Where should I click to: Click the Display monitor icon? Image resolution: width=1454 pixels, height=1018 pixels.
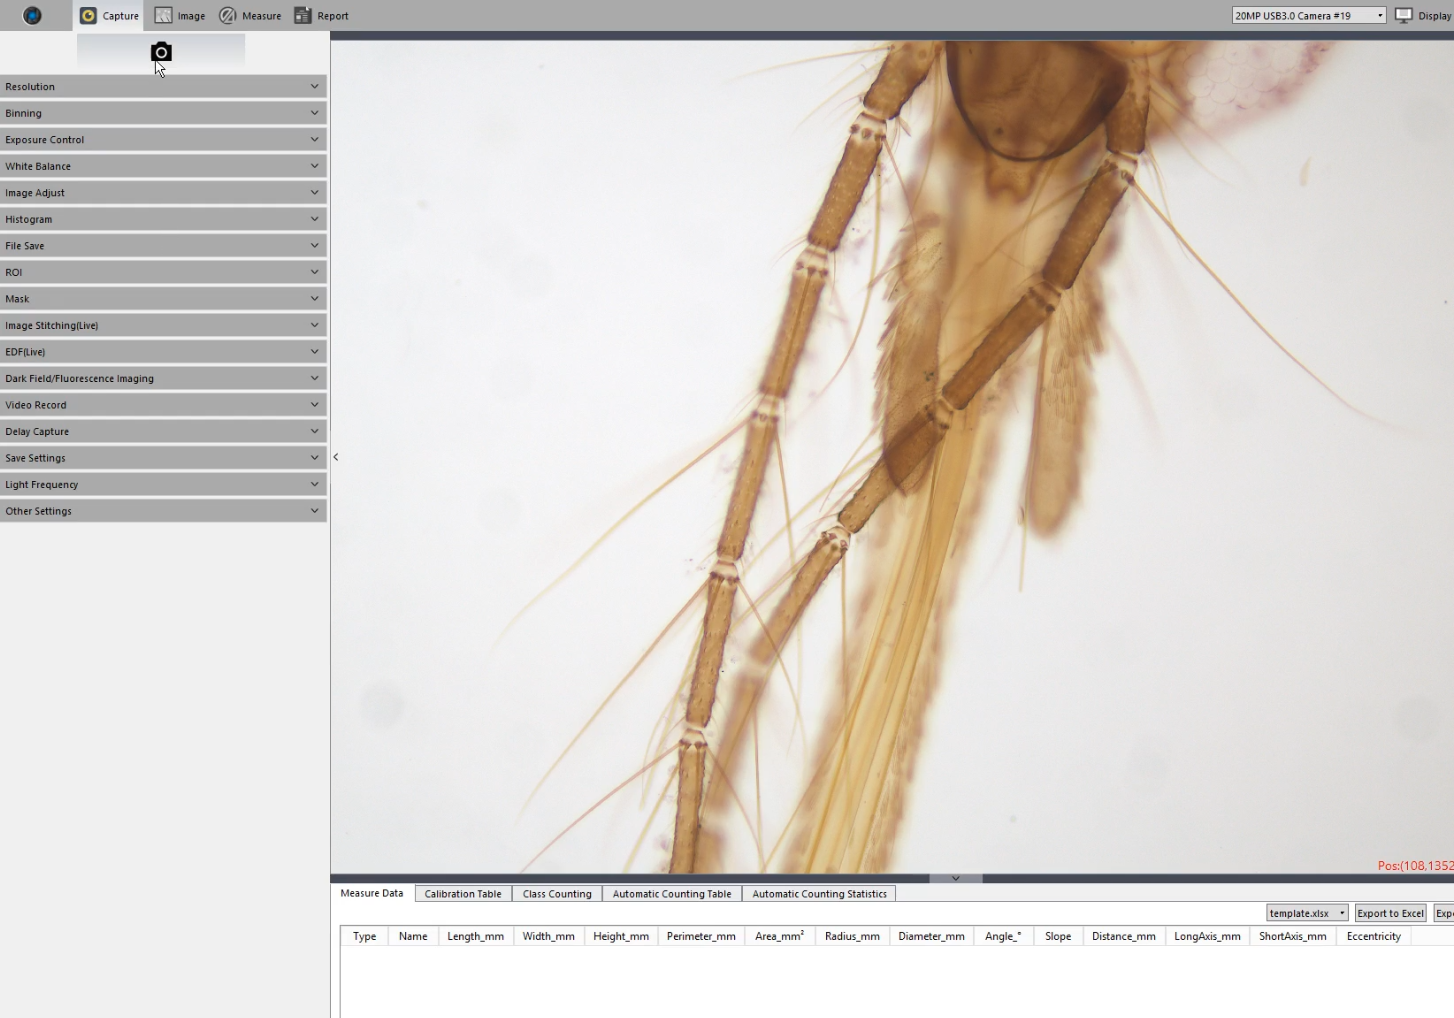click(1404, 15)
